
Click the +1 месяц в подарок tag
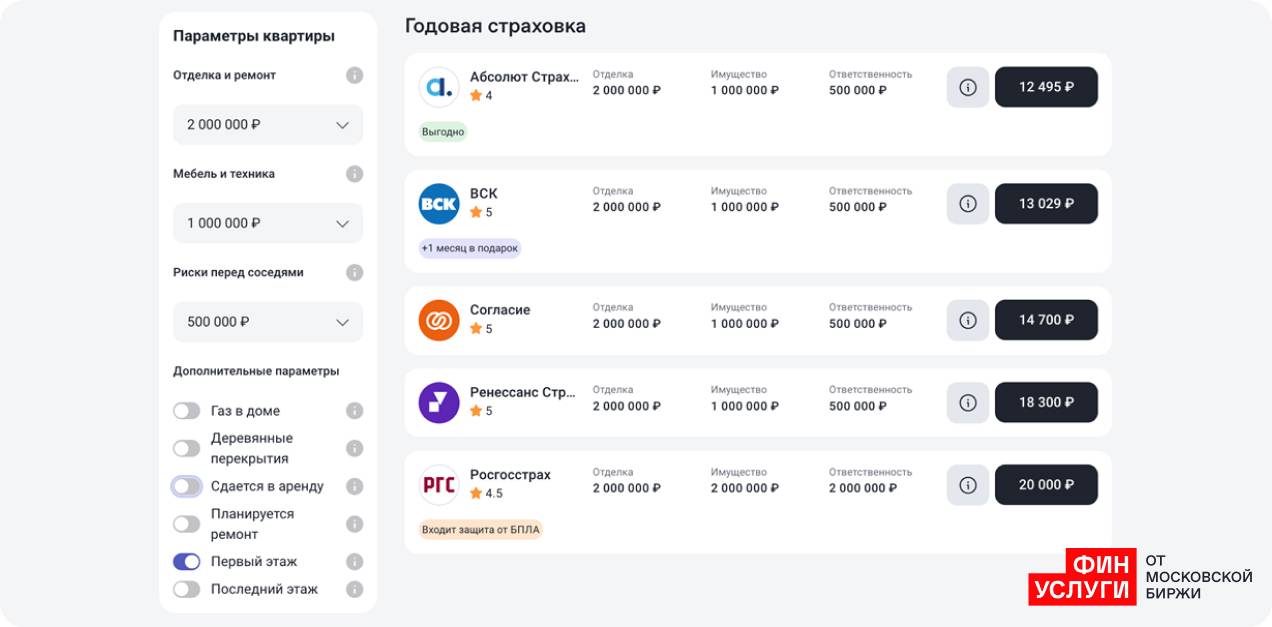pyautogui.click(x=470, y=249)
